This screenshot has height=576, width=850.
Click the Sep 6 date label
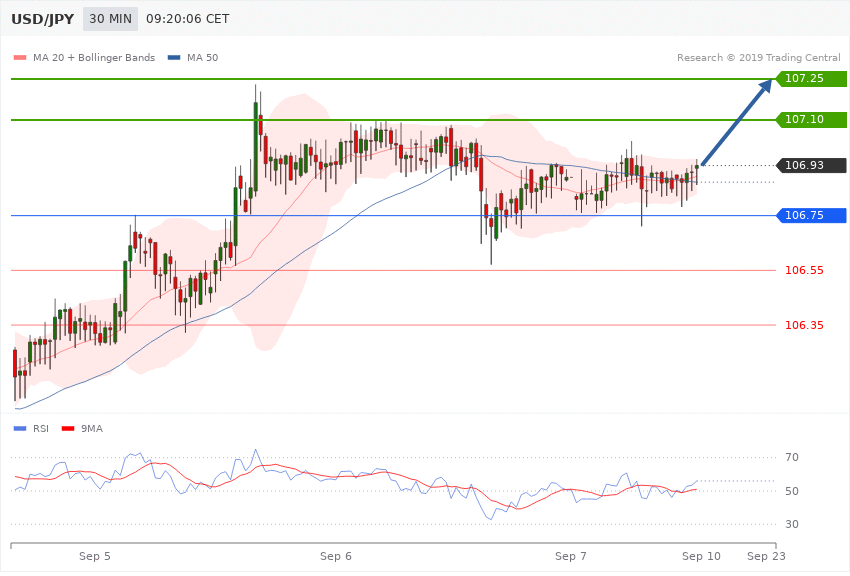coord(336,556)
